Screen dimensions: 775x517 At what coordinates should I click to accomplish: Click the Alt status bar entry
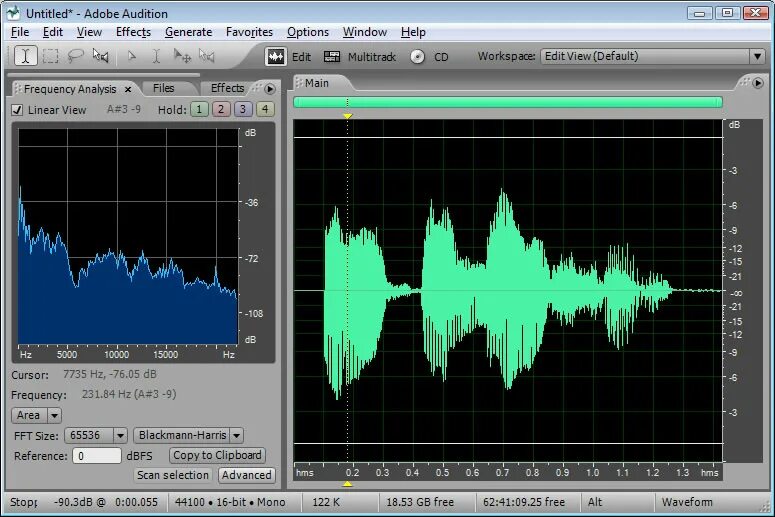click(x=595, y=502)
